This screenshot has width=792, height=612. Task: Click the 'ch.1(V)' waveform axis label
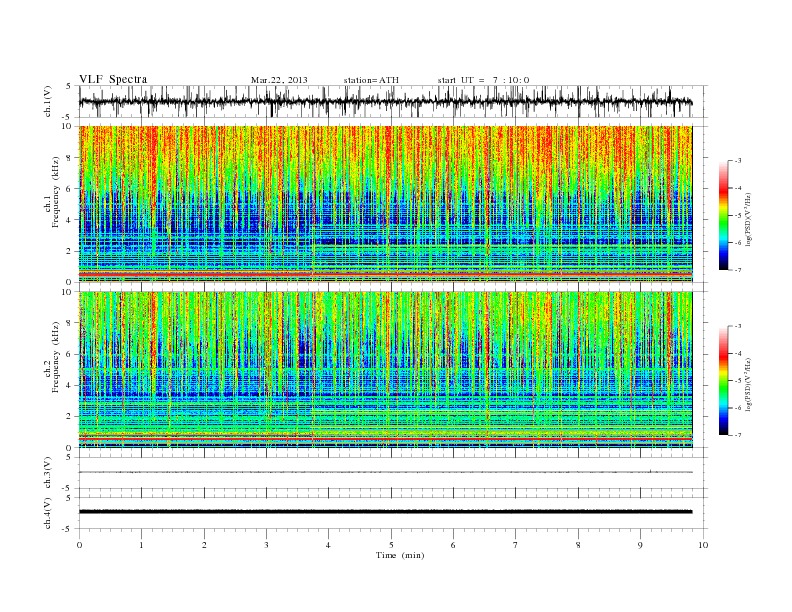point(48,103)
